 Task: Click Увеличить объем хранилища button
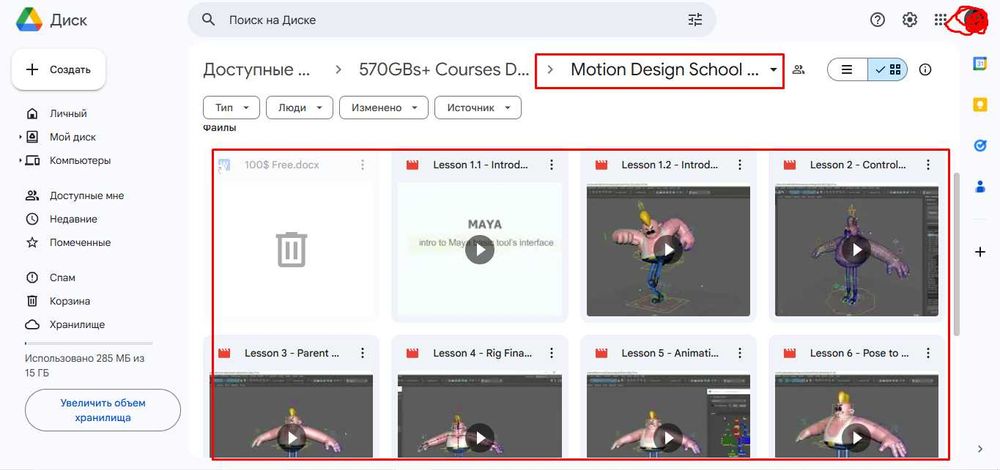tap(103, 410)
